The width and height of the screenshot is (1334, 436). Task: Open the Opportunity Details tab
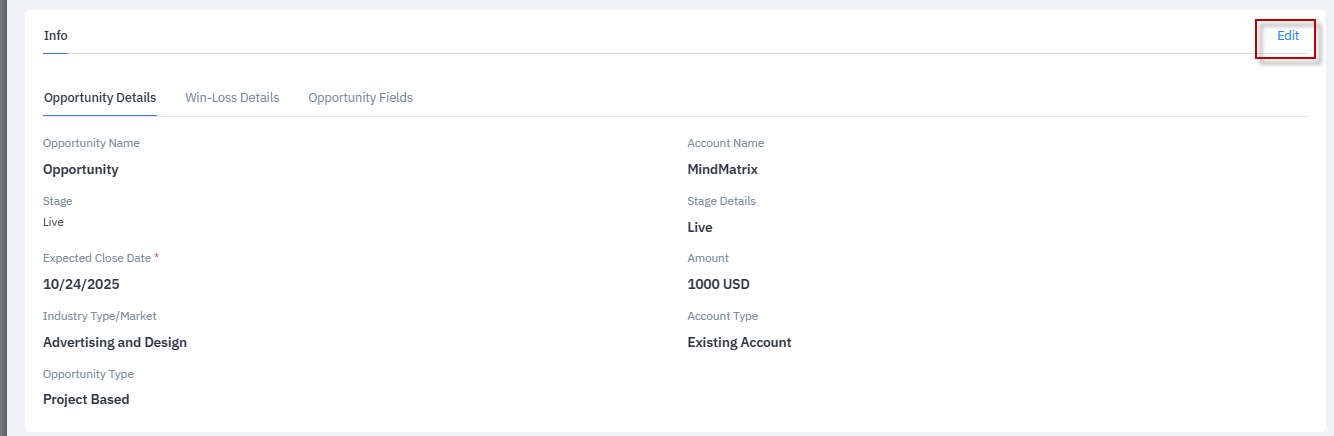click(x=100, y=98)
